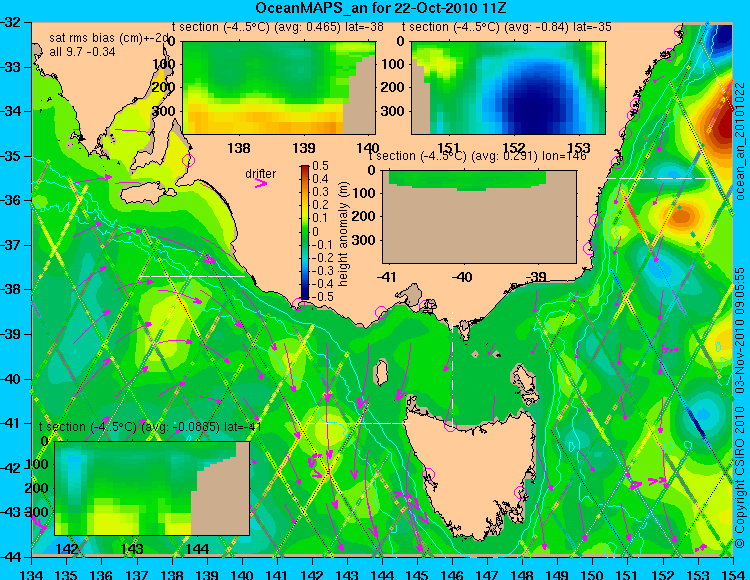
Task: Click the '03-Nov-2010 09:05:55' timestamp
Action: click(740, 330)
